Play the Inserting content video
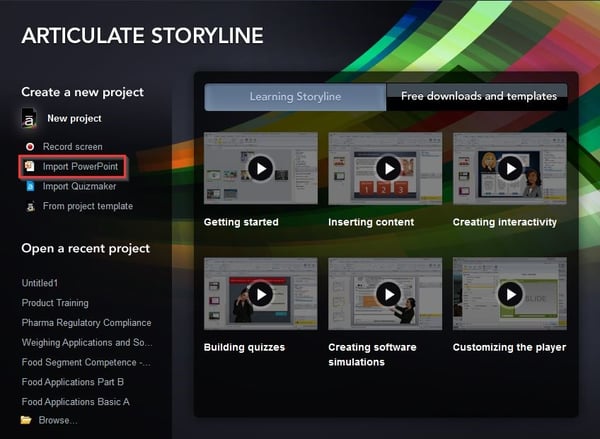The image size is (600, 439). coord(388,168)
